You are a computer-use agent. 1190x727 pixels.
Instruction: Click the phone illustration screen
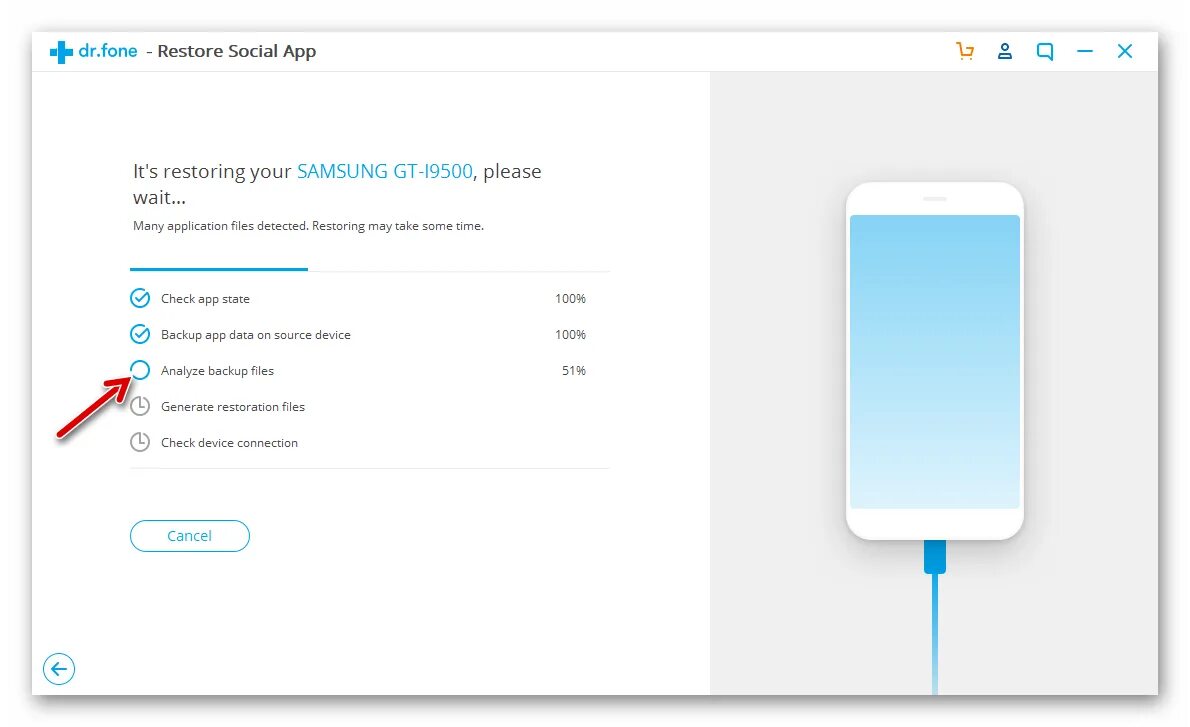pos(934,361)
